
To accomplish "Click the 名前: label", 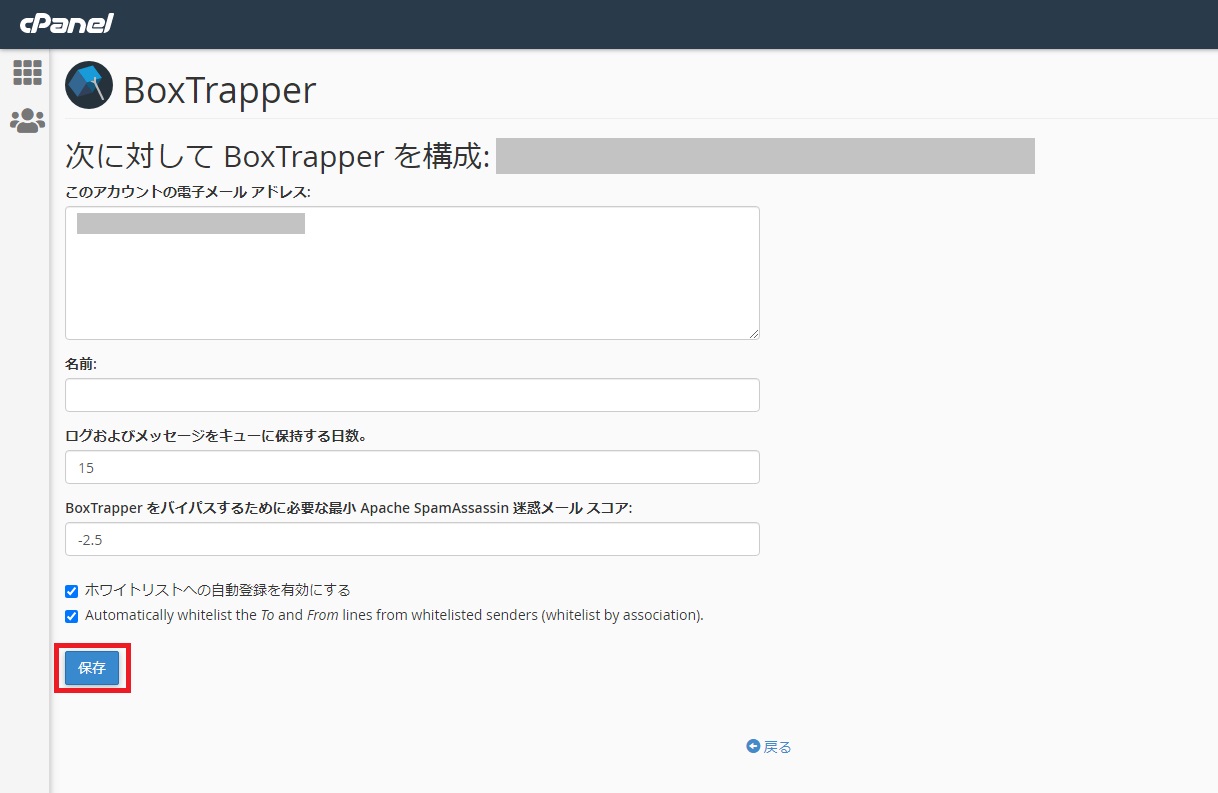I will tap(81, 364).
